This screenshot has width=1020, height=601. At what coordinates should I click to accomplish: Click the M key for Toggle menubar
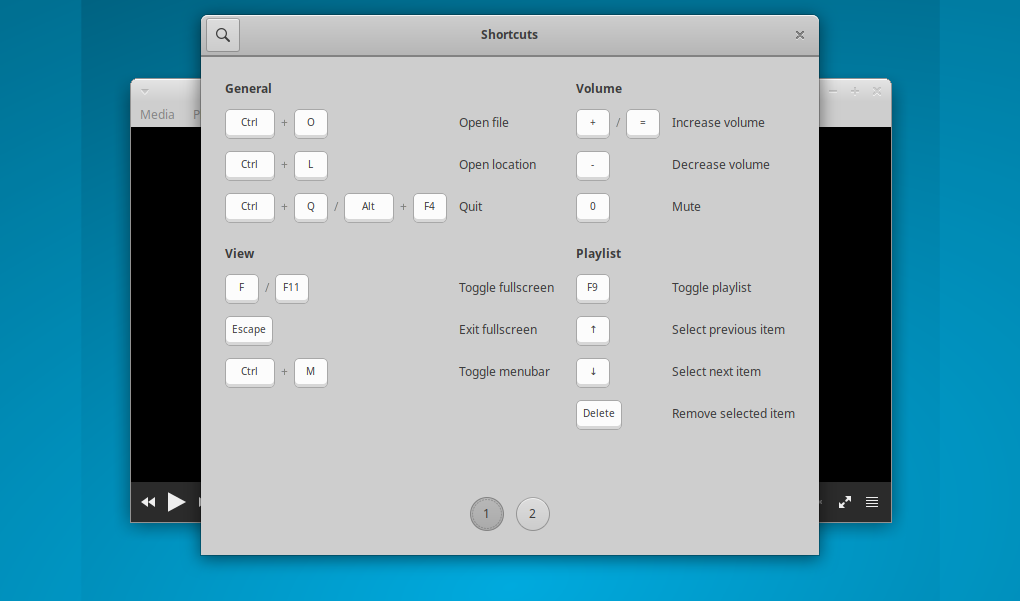click(310, 372)
